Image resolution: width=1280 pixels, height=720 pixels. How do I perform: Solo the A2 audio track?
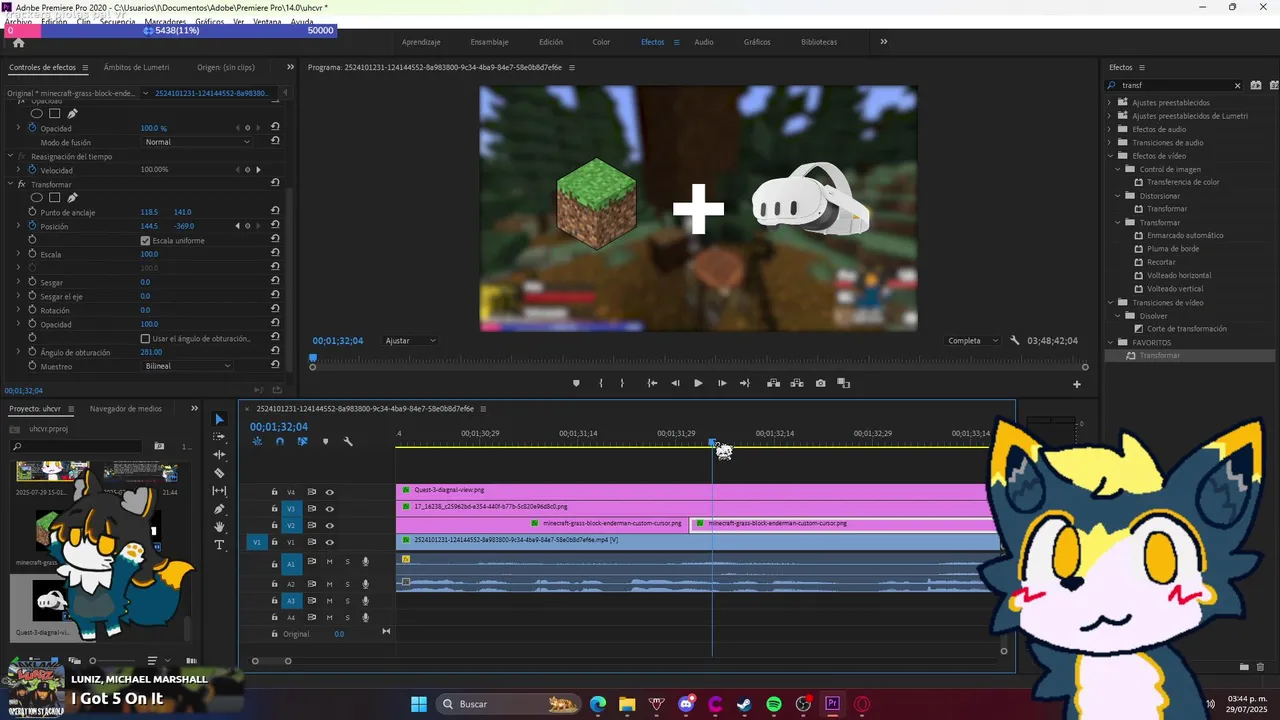[347, 584]
